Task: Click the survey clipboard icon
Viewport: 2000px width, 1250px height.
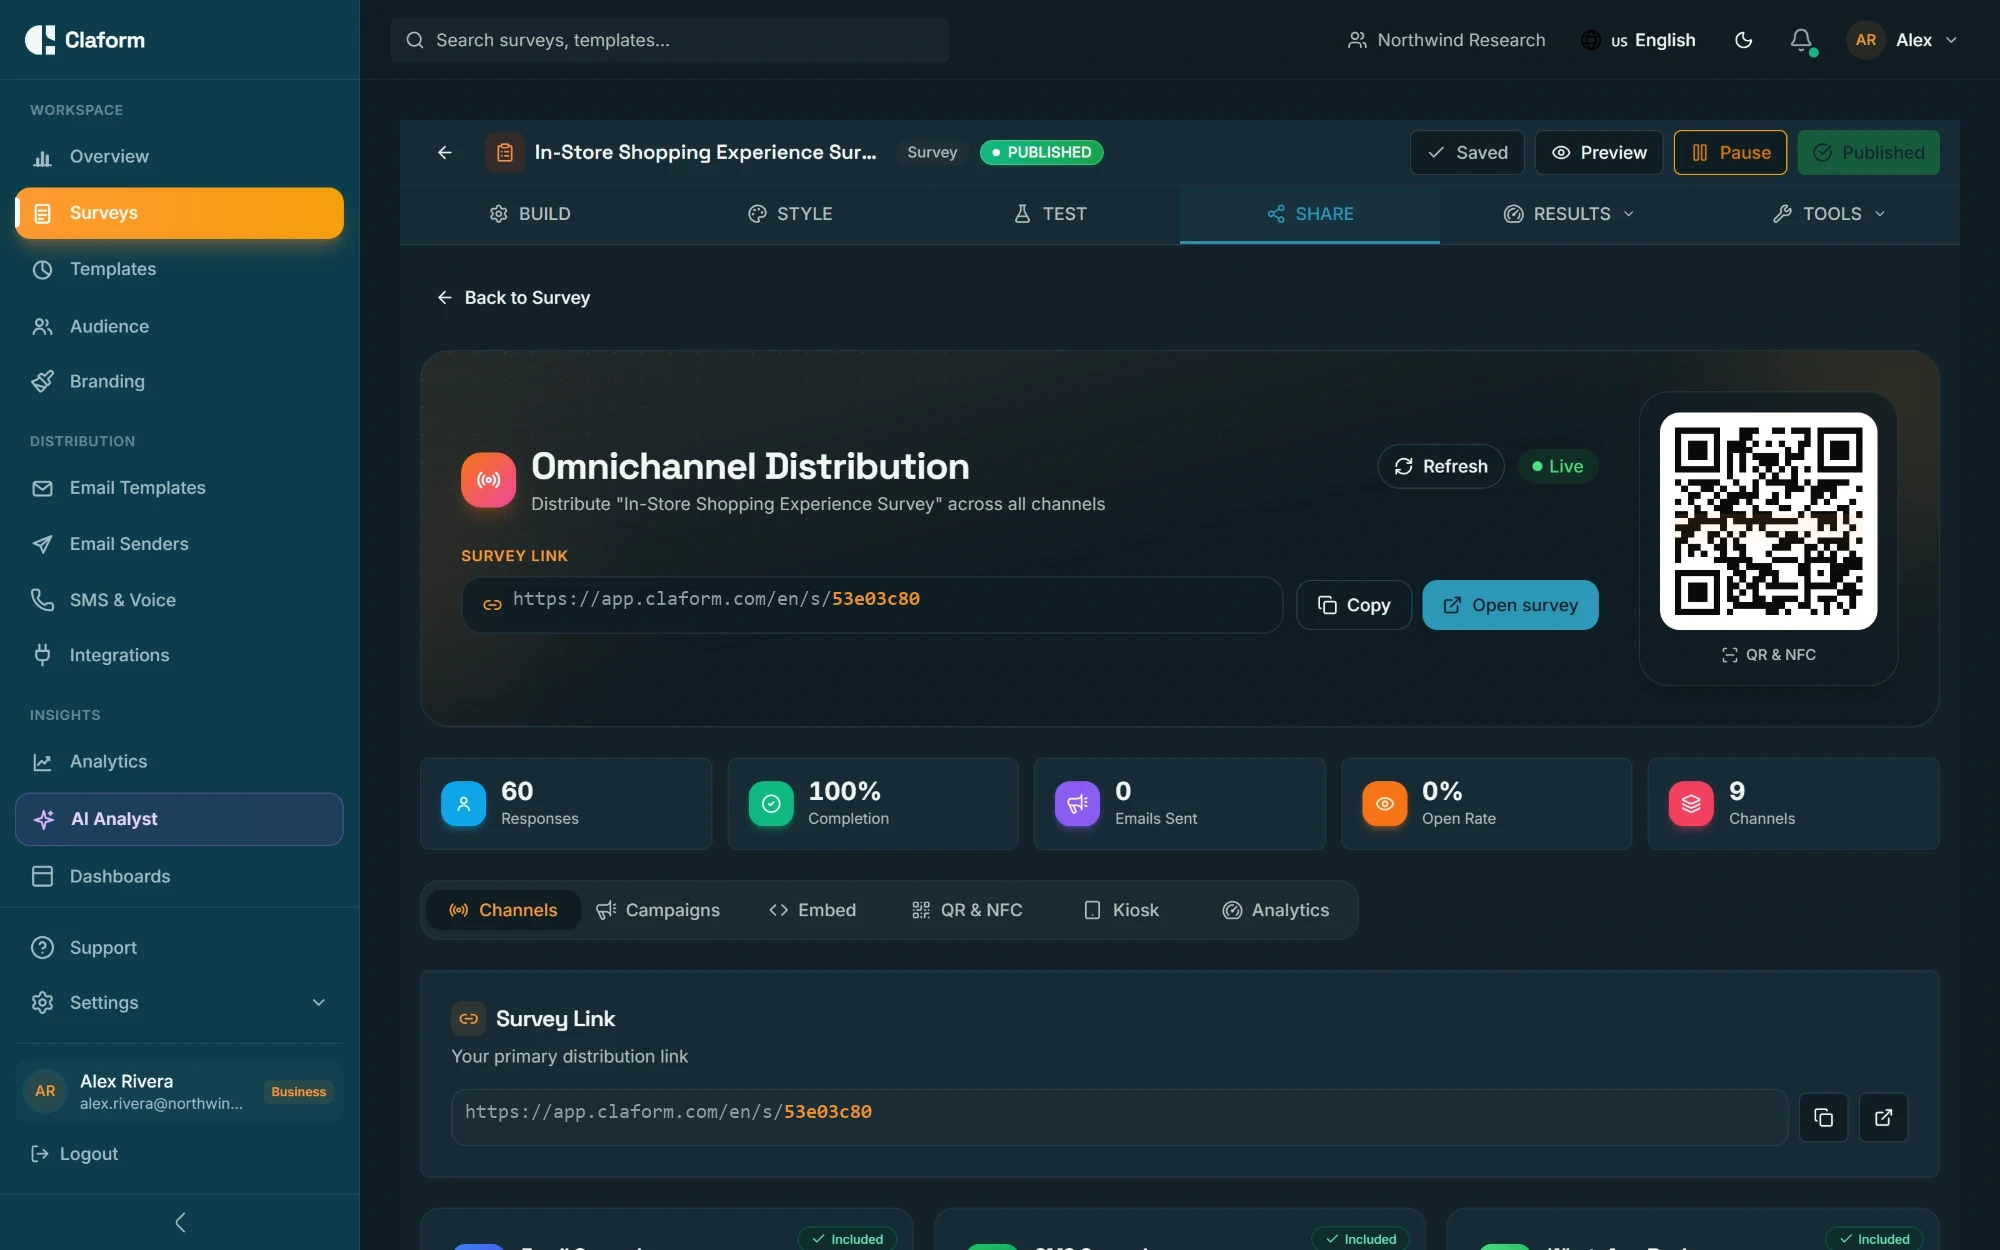Action: coord(505,152)
